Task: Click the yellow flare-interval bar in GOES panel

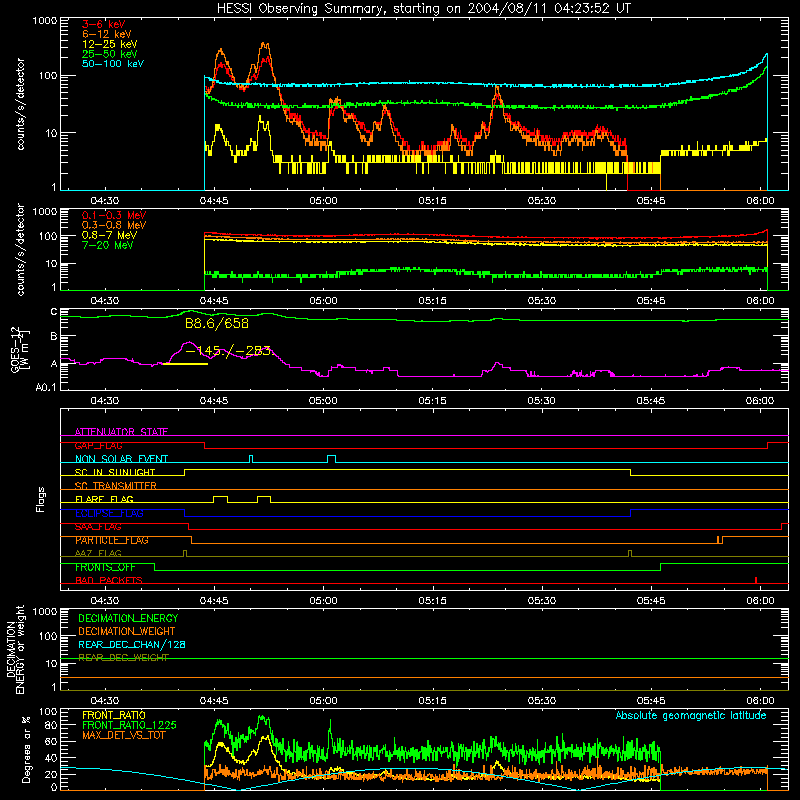Action: [185, 364]
